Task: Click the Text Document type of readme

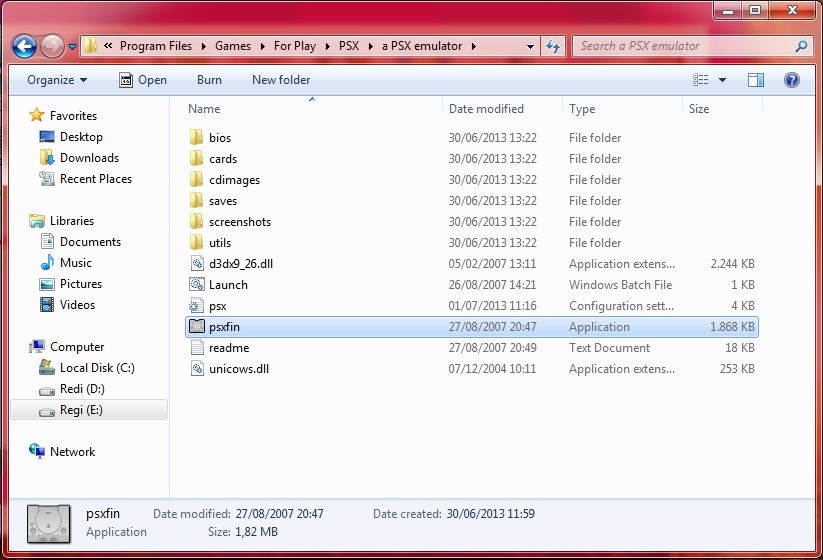Action: click(609, 347)
